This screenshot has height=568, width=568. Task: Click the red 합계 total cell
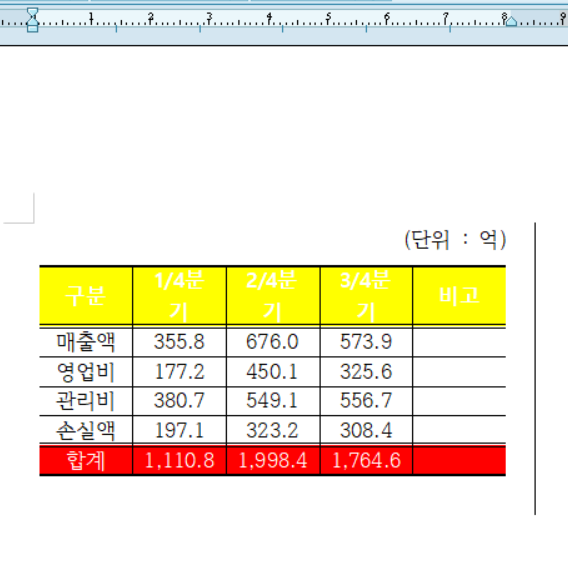(86, 460)
